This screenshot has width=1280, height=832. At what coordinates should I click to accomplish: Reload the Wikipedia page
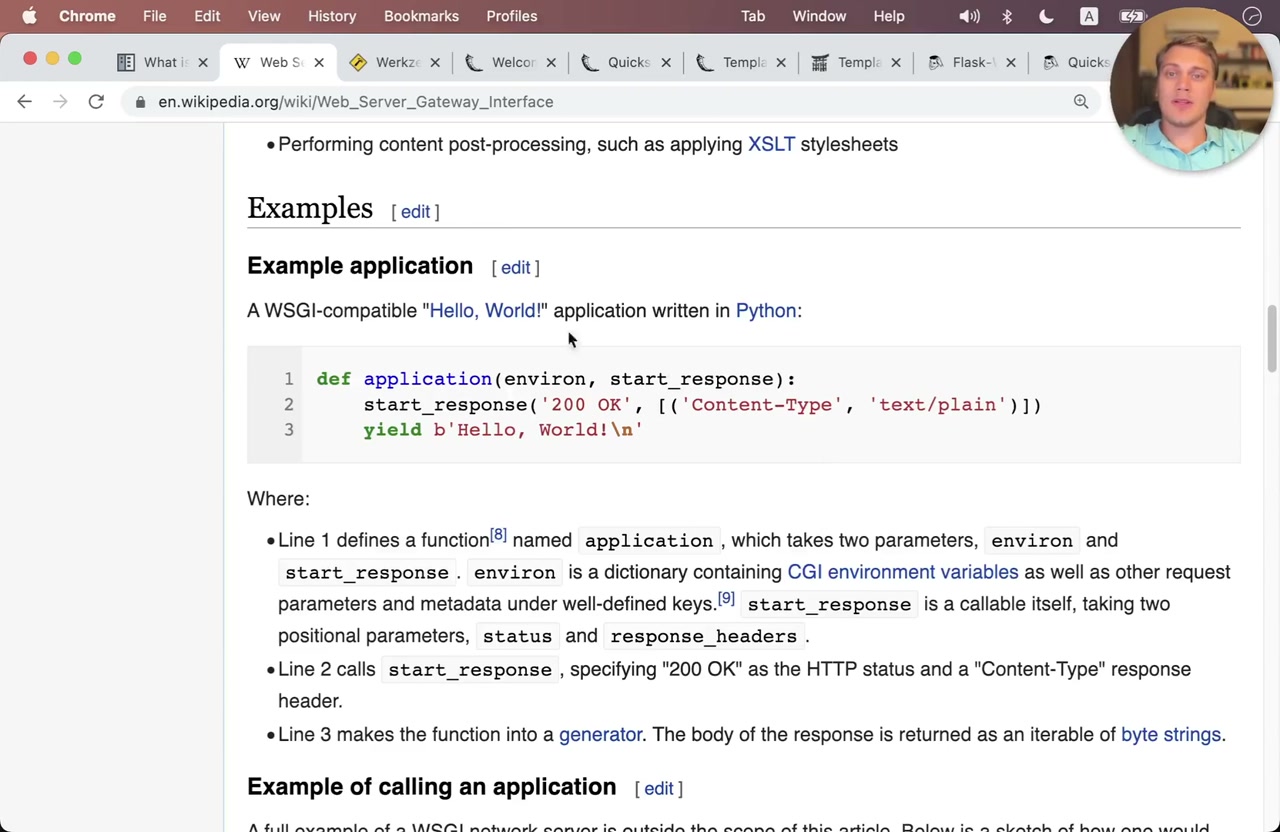click(96, 102)
